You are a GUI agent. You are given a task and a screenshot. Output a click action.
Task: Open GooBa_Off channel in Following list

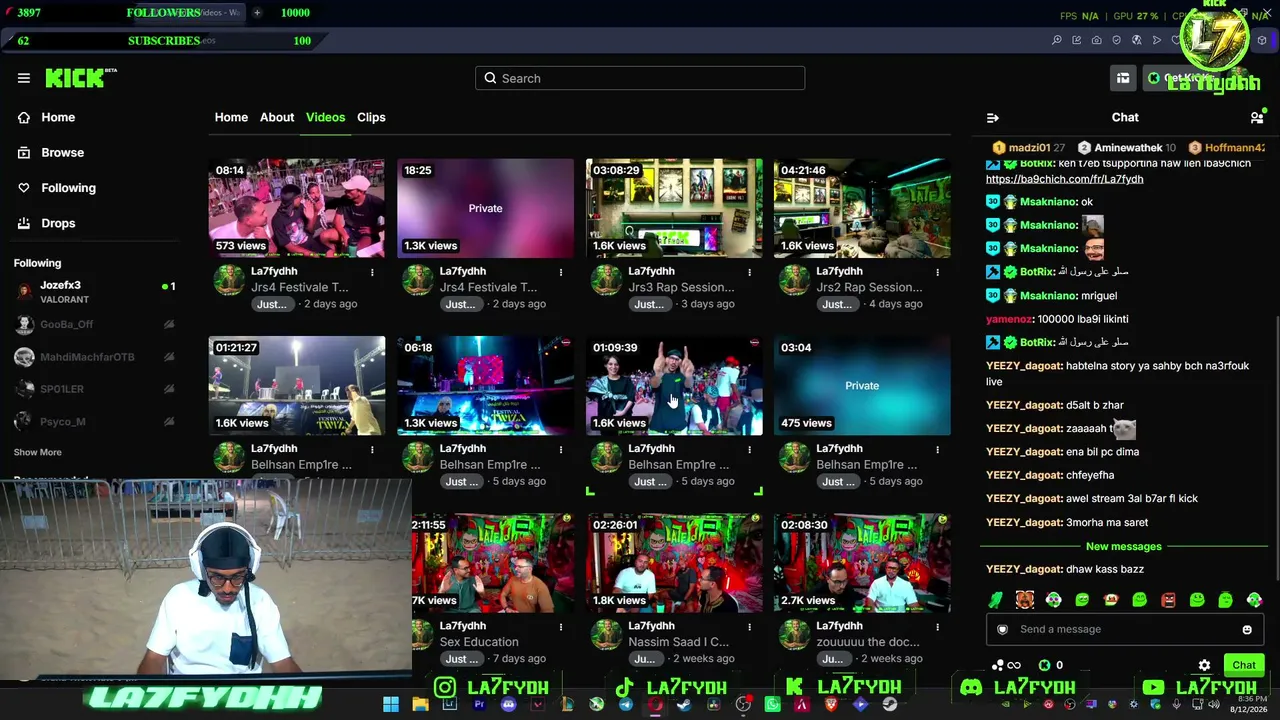(95, 324)
